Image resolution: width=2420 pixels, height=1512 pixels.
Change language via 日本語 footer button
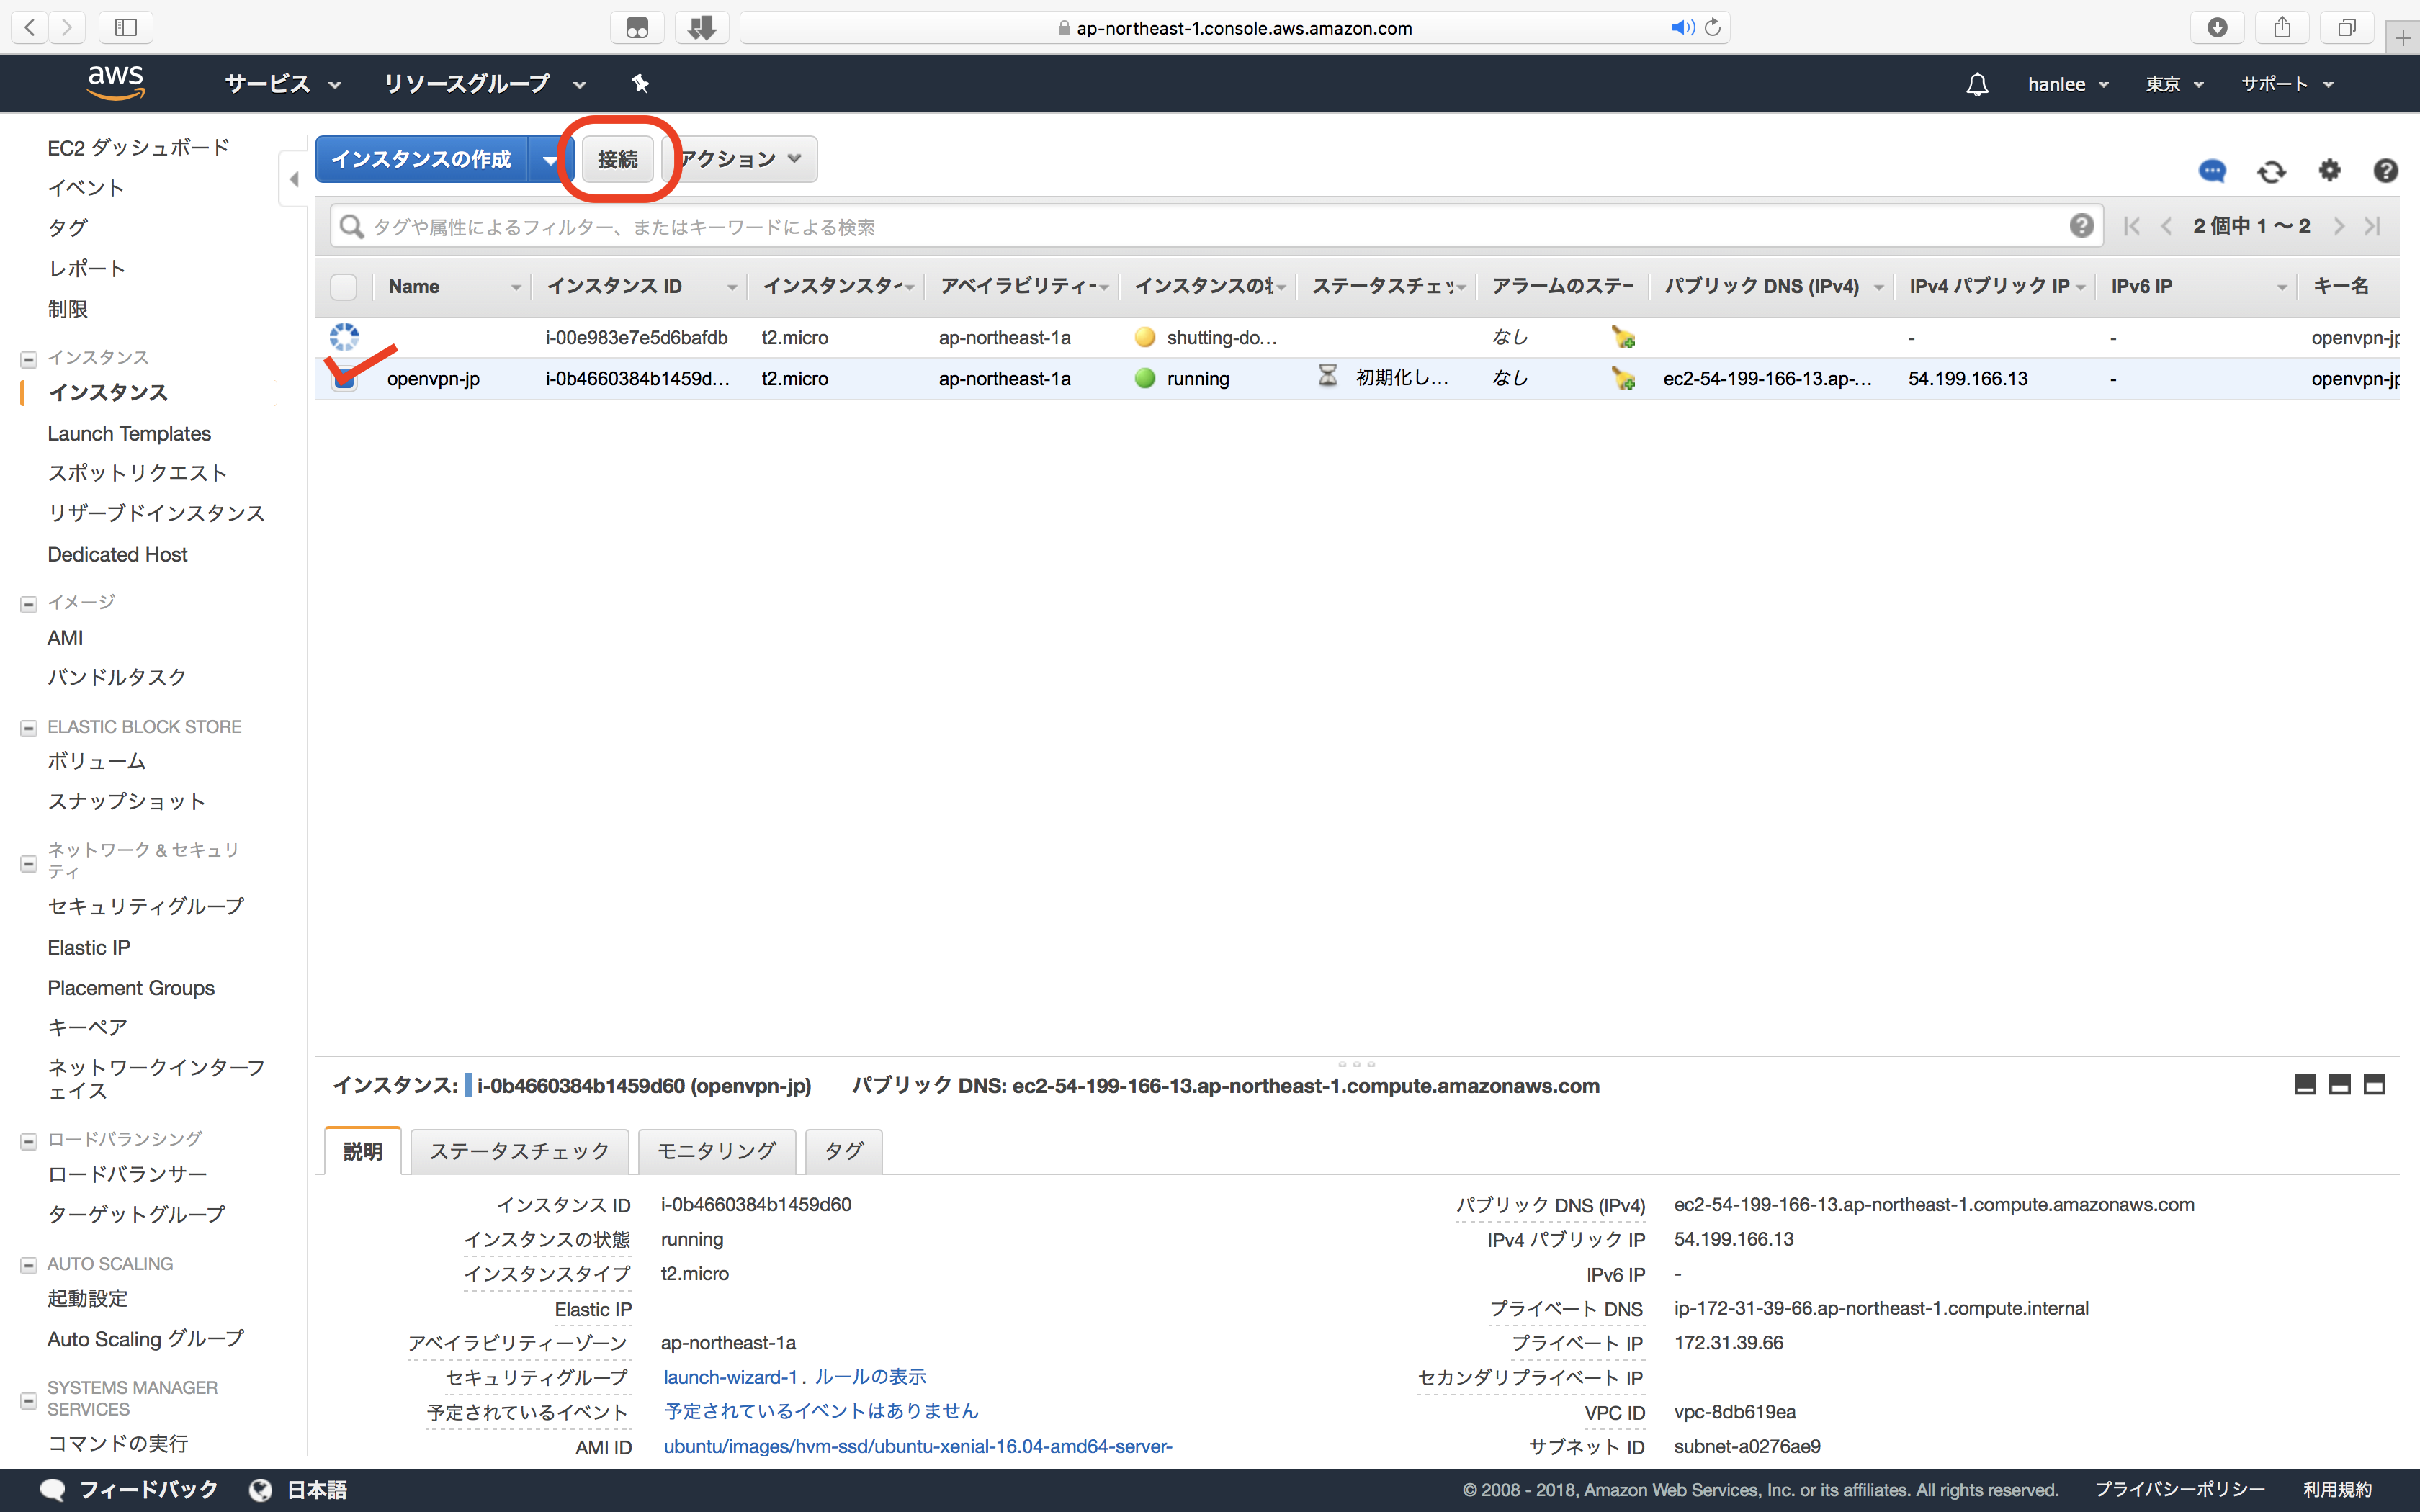coord(297,1490)
